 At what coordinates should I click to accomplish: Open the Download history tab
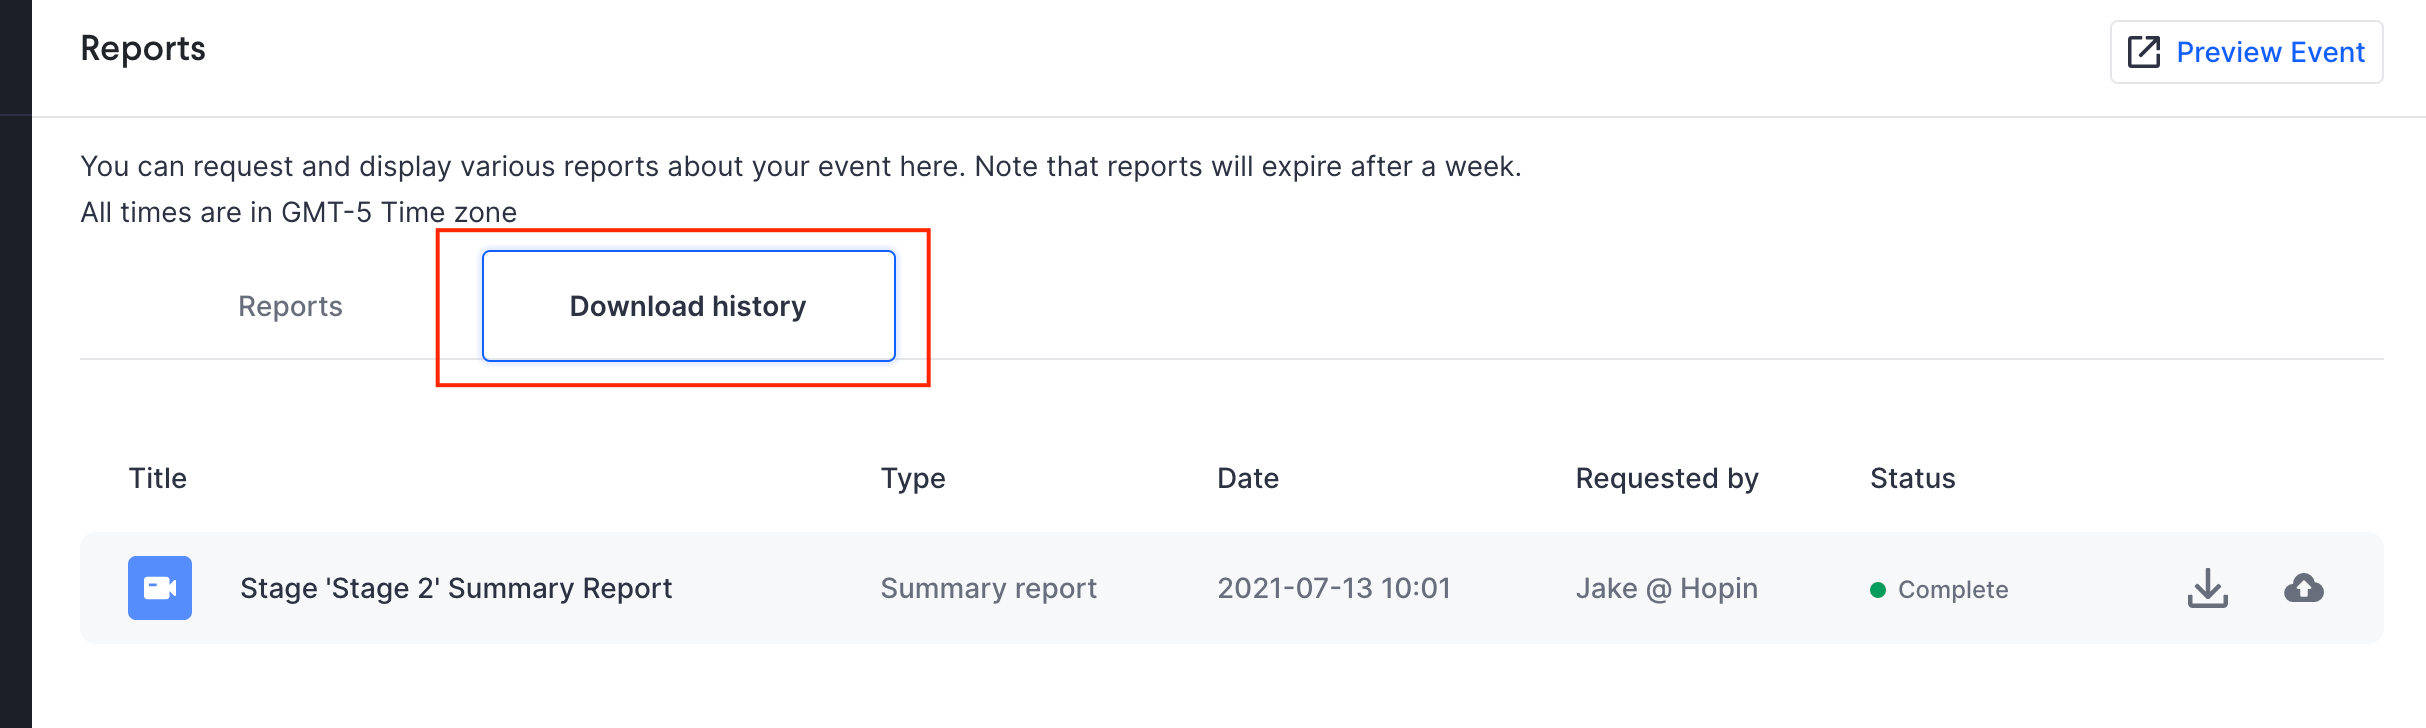point(688,306)
